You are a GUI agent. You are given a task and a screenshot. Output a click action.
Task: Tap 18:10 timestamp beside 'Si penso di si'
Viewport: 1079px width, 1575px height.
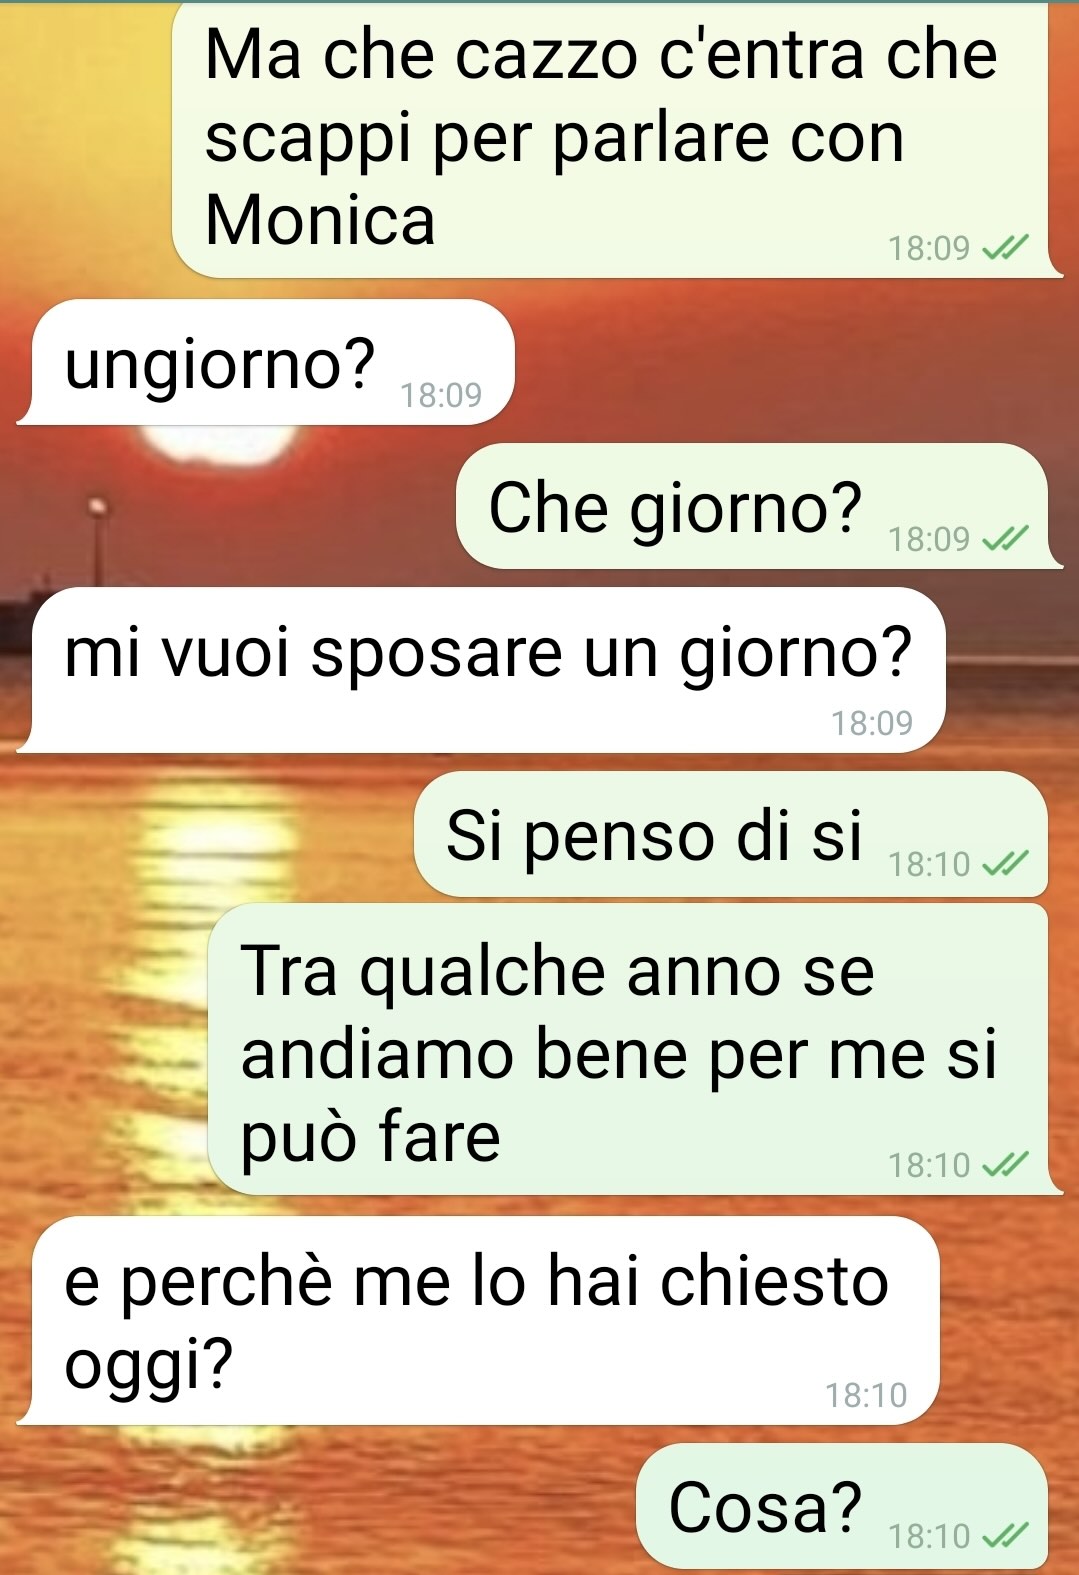pyautogui.click(x=929, y=864)
